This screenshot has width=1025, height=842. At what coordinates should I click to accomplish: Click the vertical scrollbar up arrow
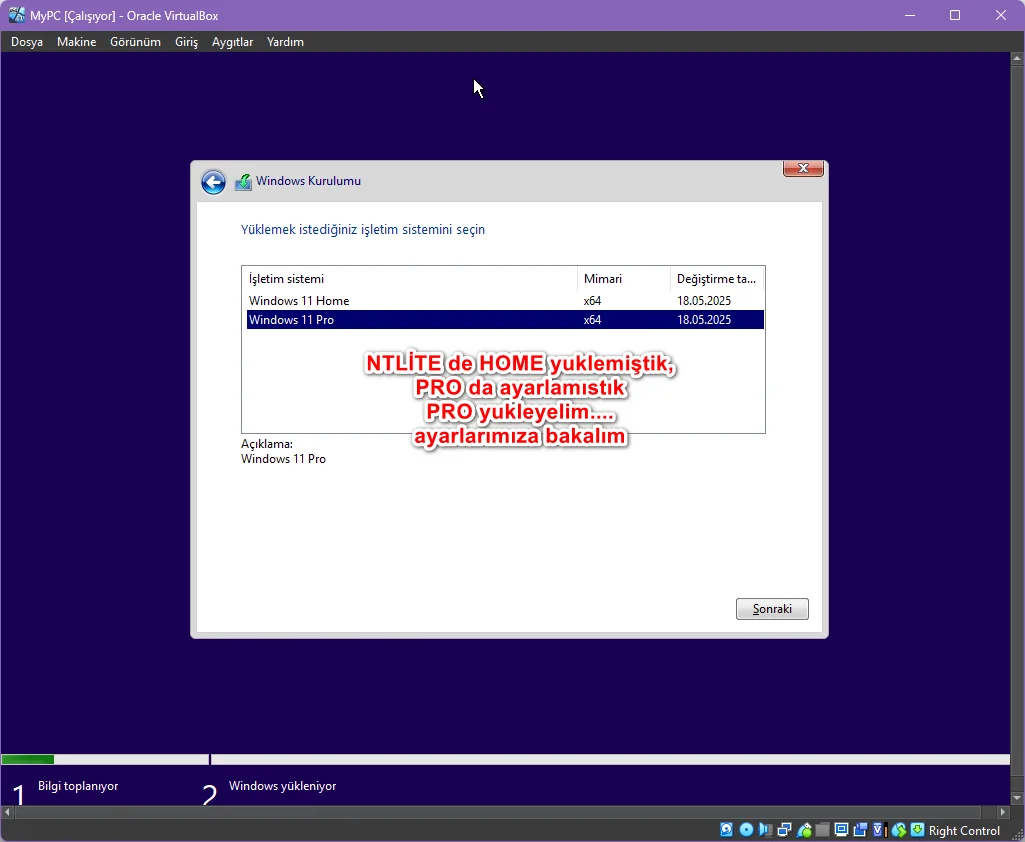(x=1017, y=59)
